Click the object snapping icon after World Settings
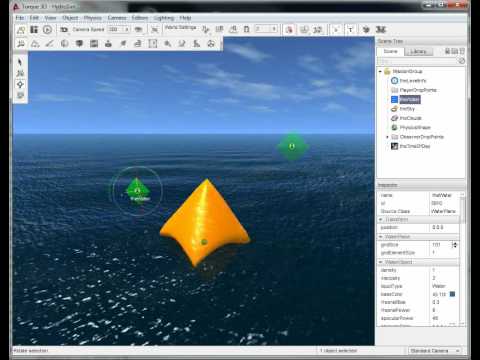Image resolution: width=480 pixels, height=360 pixels. click(205, 30)
